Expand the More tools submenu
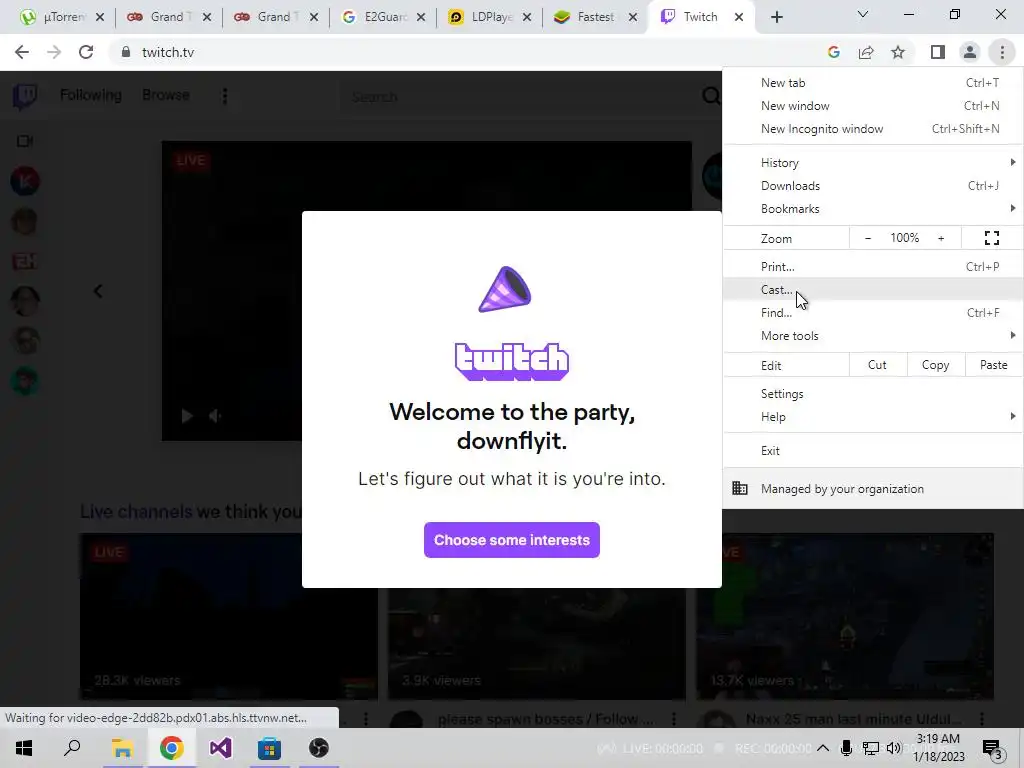 tap(872, 336)
